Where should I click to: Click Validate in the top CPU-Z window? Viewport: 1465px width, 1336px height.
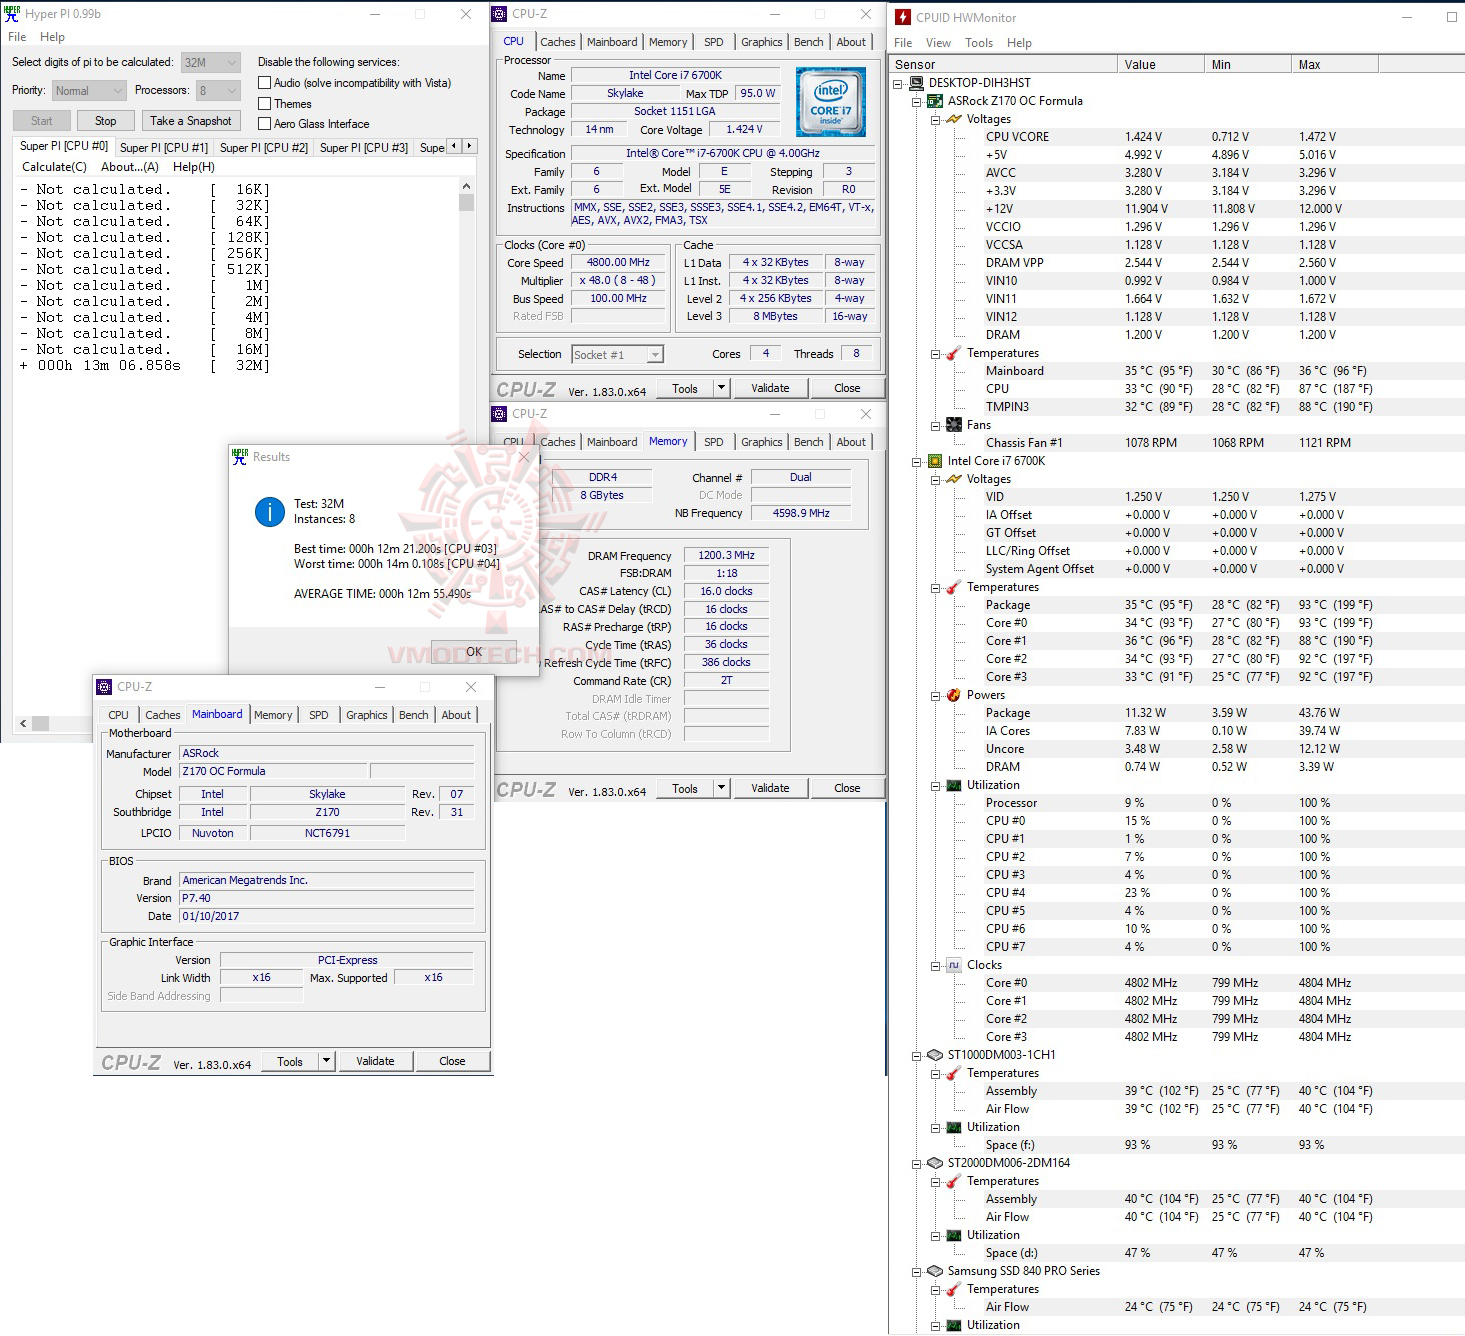coord(770,388)
